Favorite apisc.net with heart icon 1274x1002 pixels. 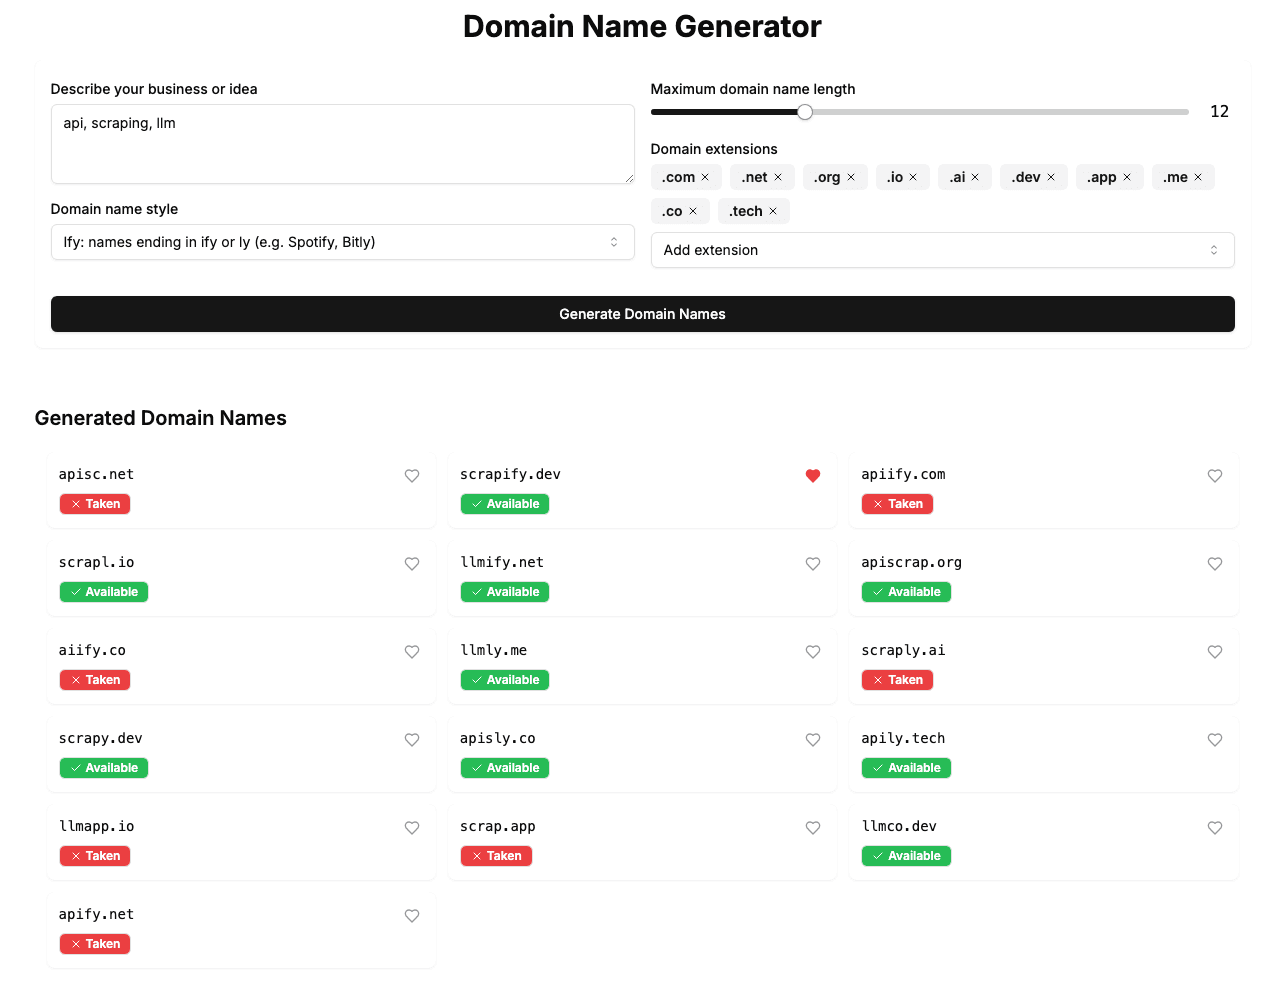(x=412, y=476)
